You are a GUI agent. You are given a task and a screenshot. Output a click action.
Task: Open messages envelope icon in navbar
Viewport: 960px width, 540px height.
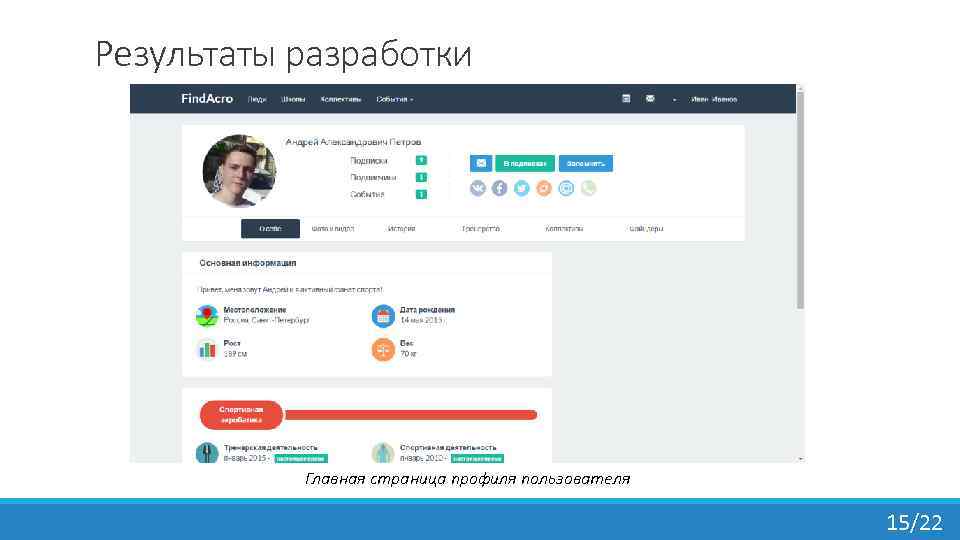click(650, 99)
